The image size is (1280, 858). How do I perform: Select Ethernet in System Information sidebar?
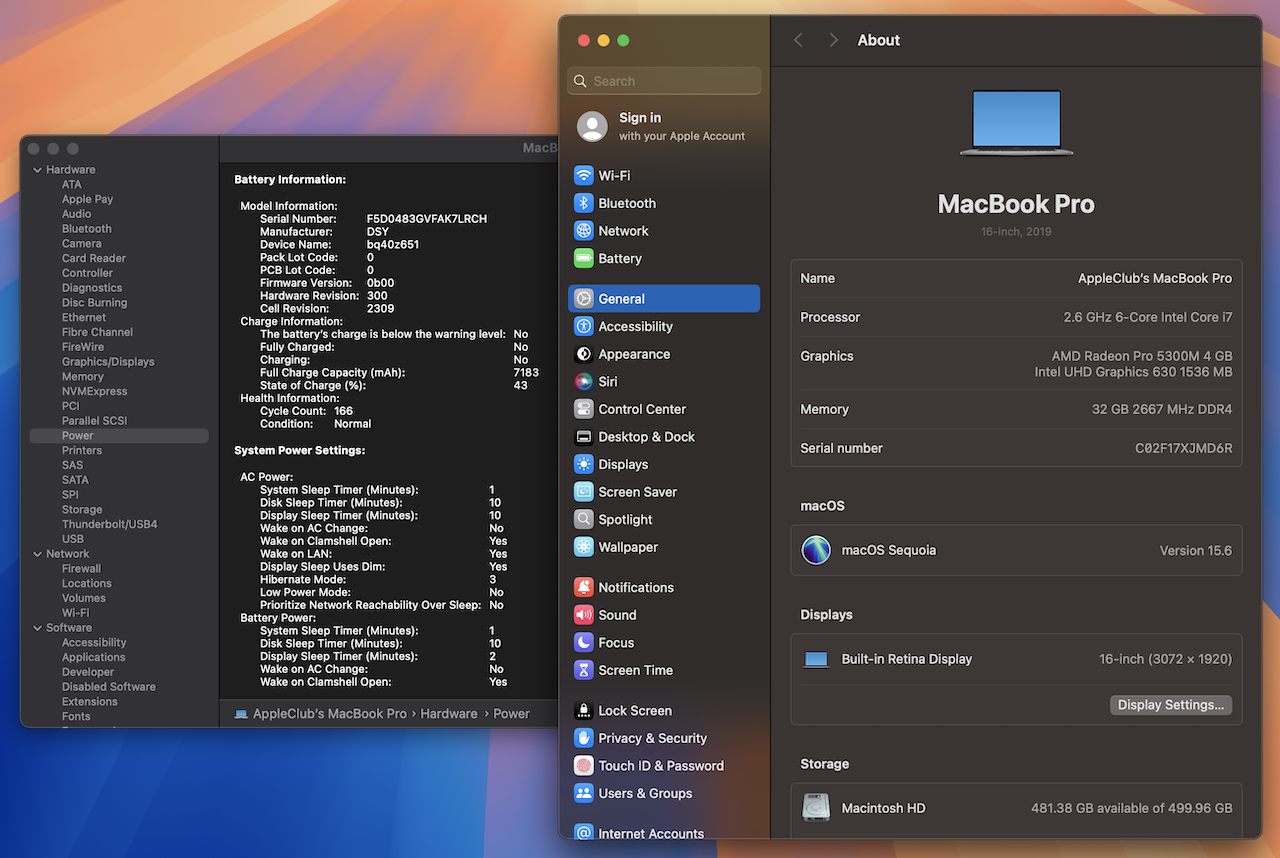click(84, 318)
